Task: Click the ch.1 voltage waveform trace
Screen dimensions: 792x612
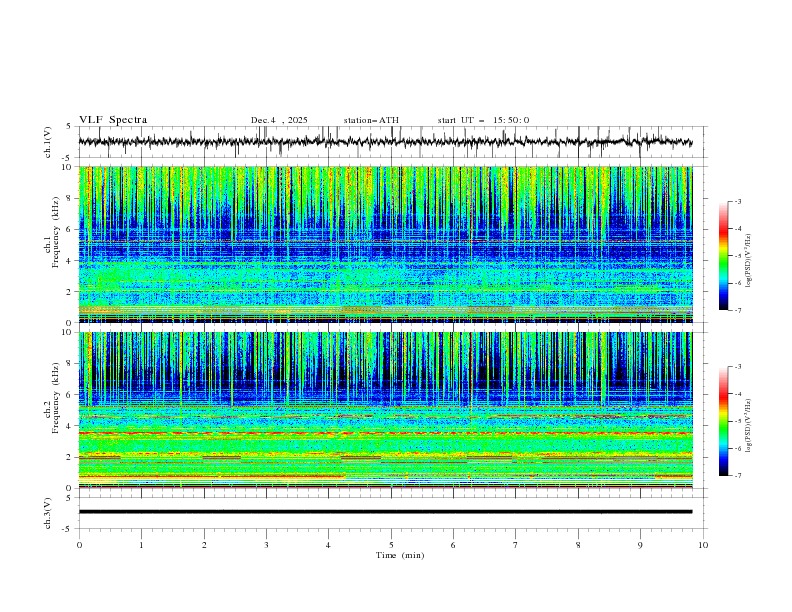Action: pos(385,142)
